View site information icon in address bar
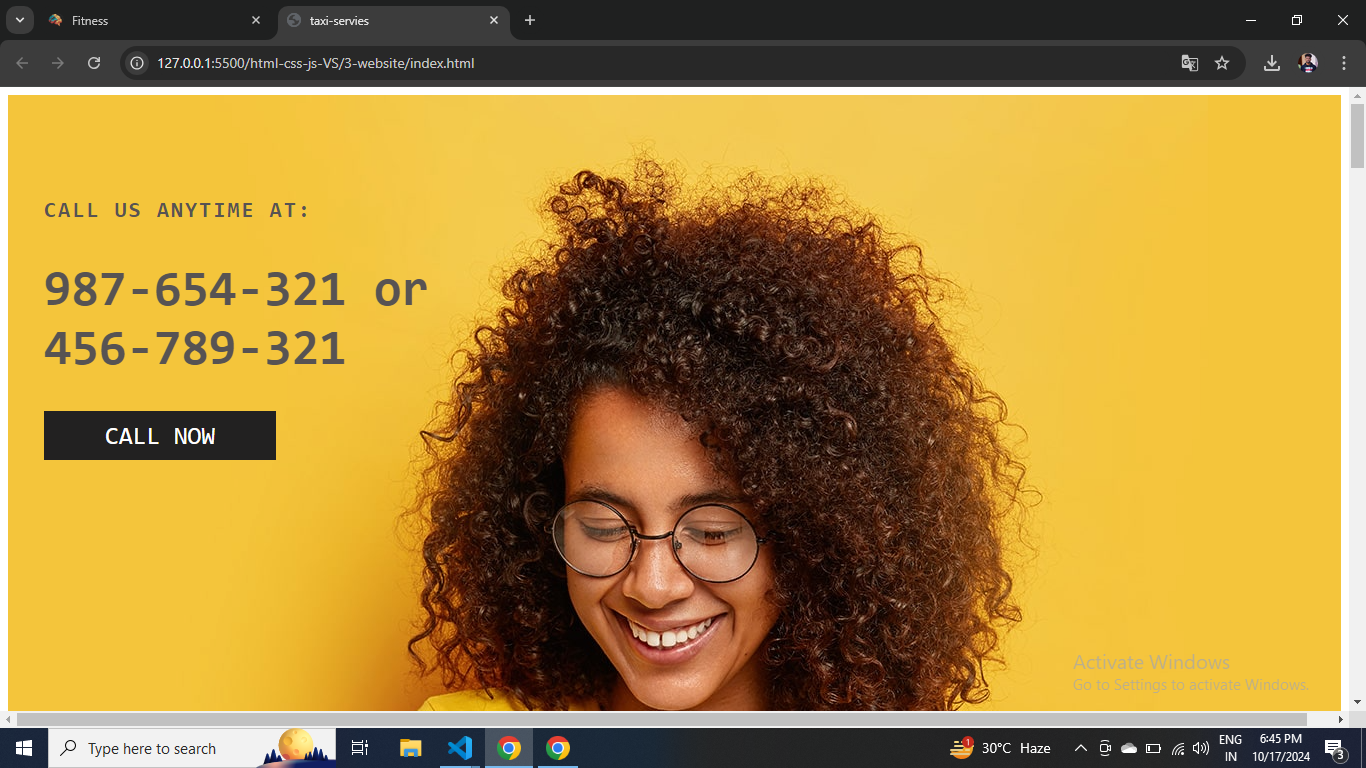Screen dimensions: 1366x768 (x=138, y=63)
